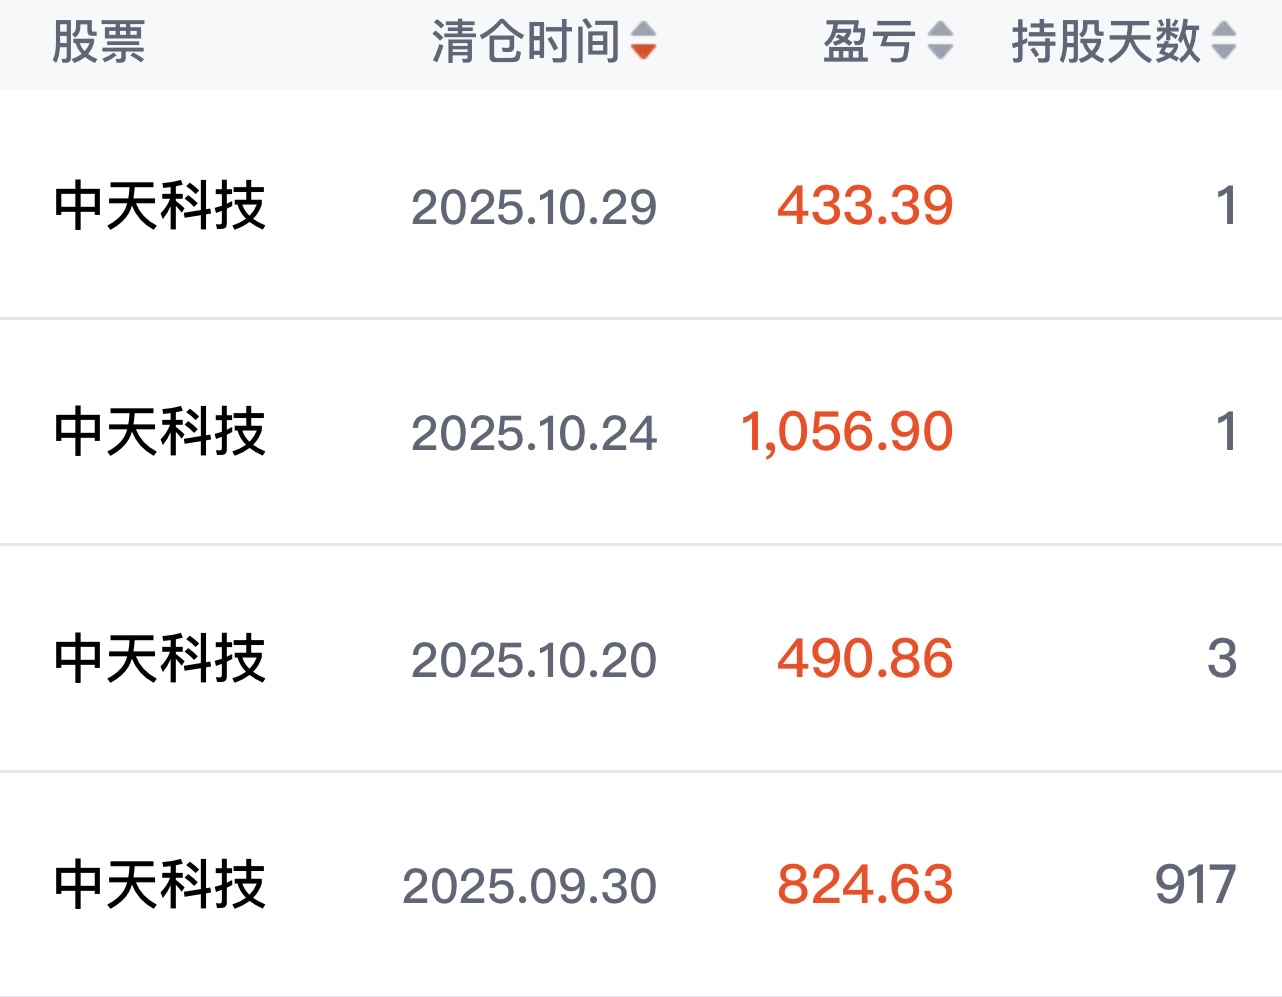The height and width of the screenshot is (997, 1282).
Task: Select the 清仓时间 header label
Action: tap(526, 43)
